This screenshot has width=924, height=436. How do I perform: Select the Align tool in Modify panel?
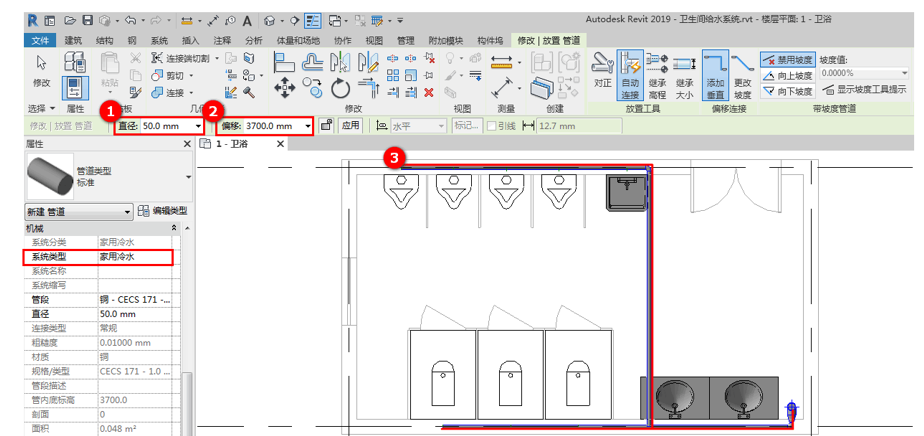coord(285,62)
